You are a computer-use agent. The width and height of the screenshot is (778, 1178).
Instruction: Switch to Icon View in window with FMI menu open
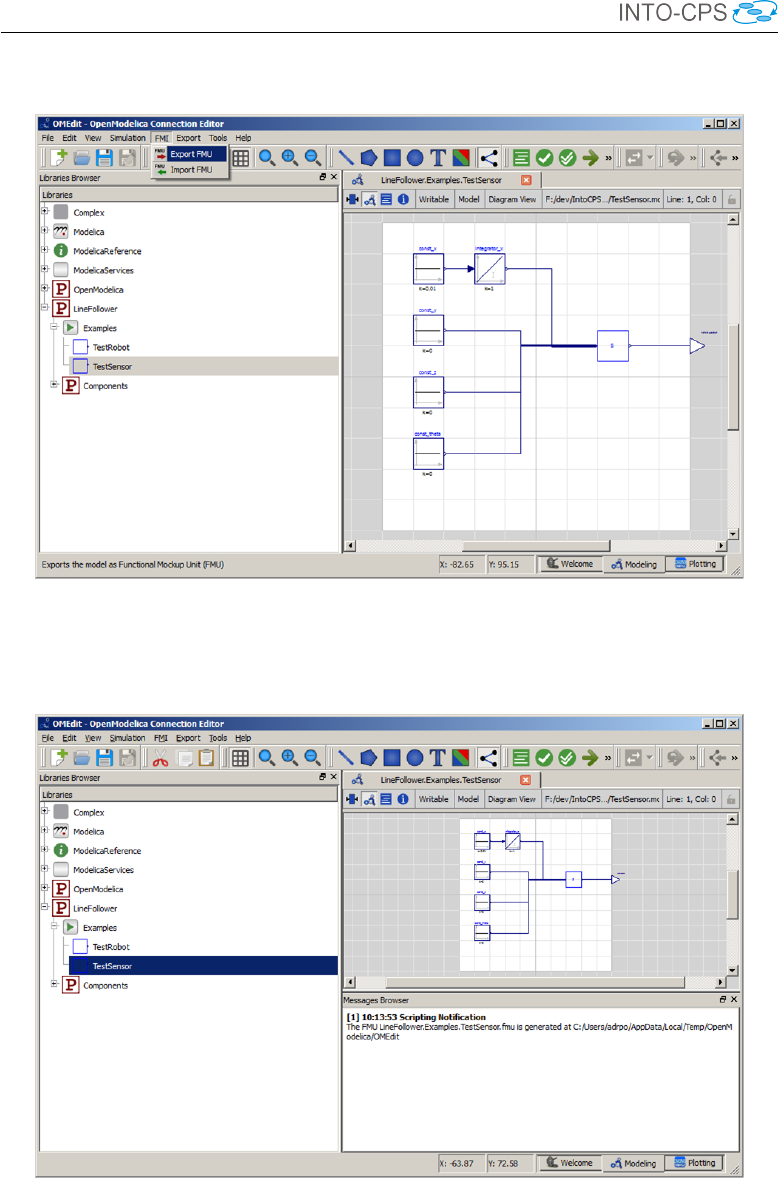(352, 199)
